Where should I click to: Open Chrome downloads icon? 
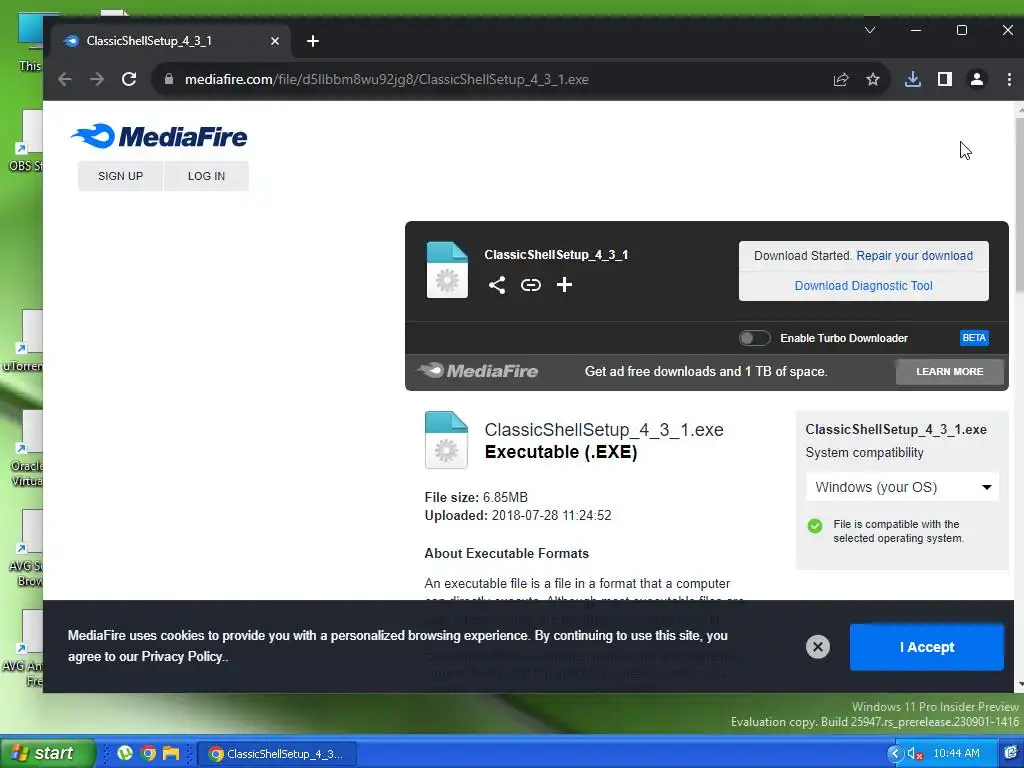point(913,80)
